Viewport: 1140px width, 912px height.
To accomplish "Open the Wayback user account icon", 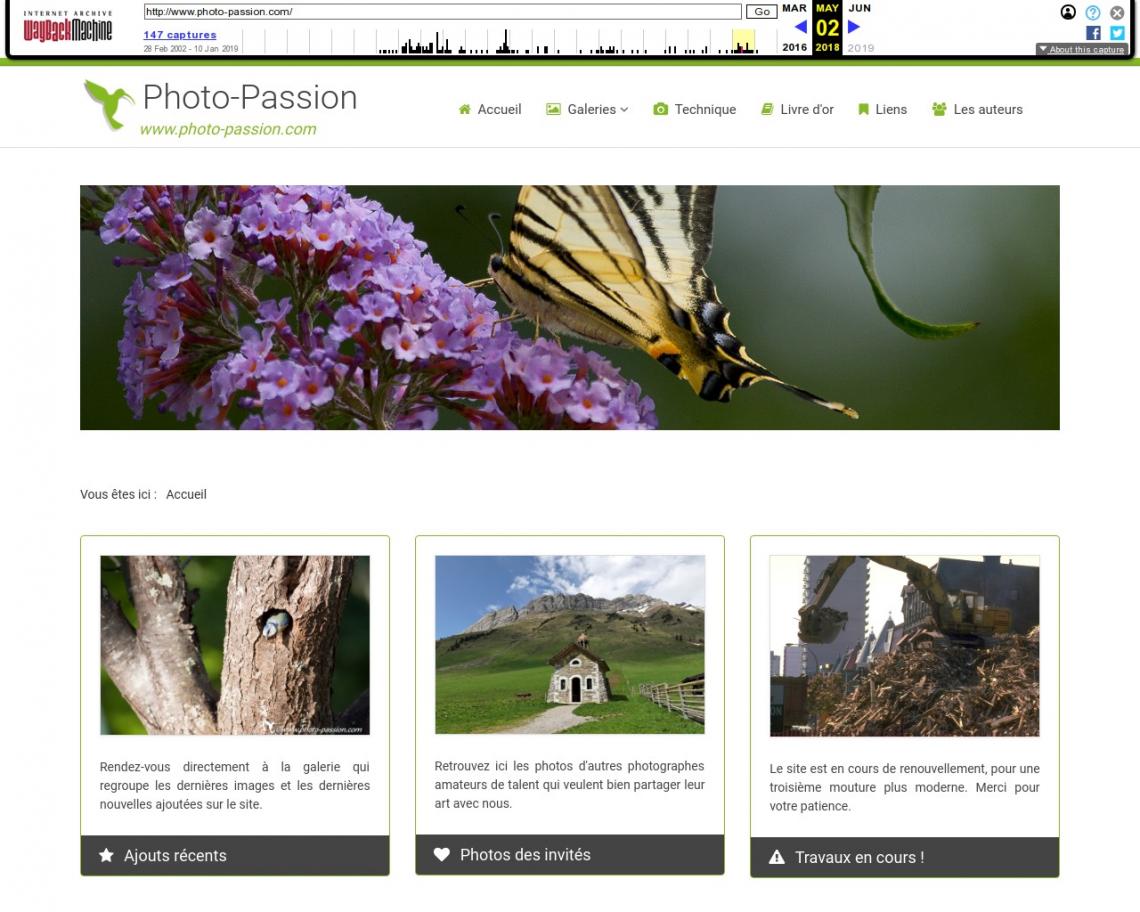I will [1068, 12].
